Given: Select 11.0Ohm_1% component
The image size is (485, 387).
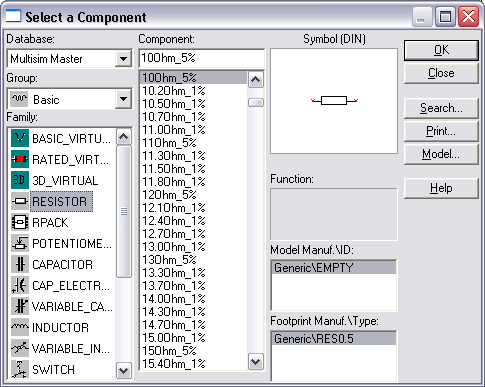Looking at the screenshot, I should 193,130.
